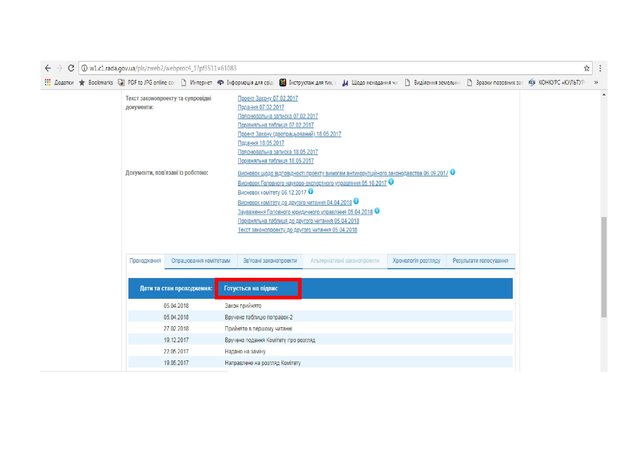Switch to Альтернативні законопроекти tab

[x=345, y=261]
